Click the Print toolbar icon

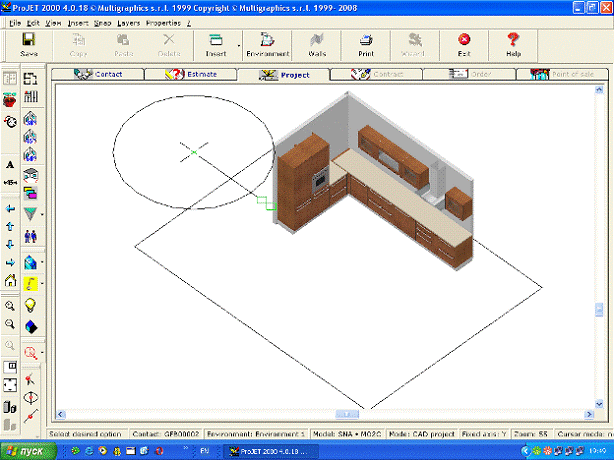point(366,43)
